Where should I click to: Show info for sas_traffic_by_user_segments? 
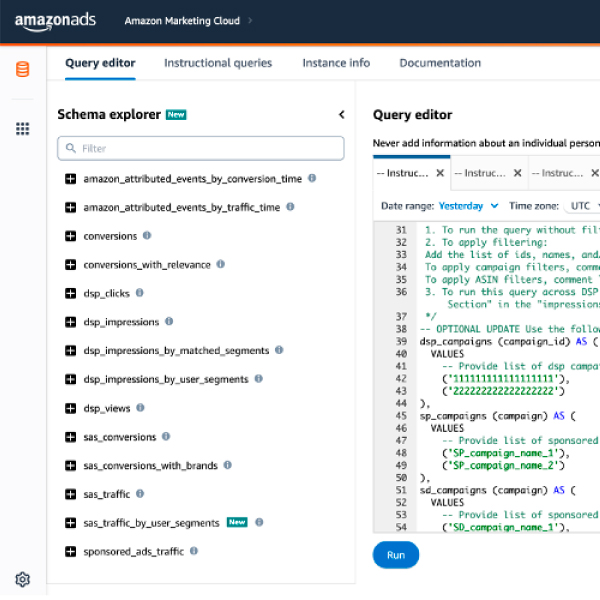[259, 522]
